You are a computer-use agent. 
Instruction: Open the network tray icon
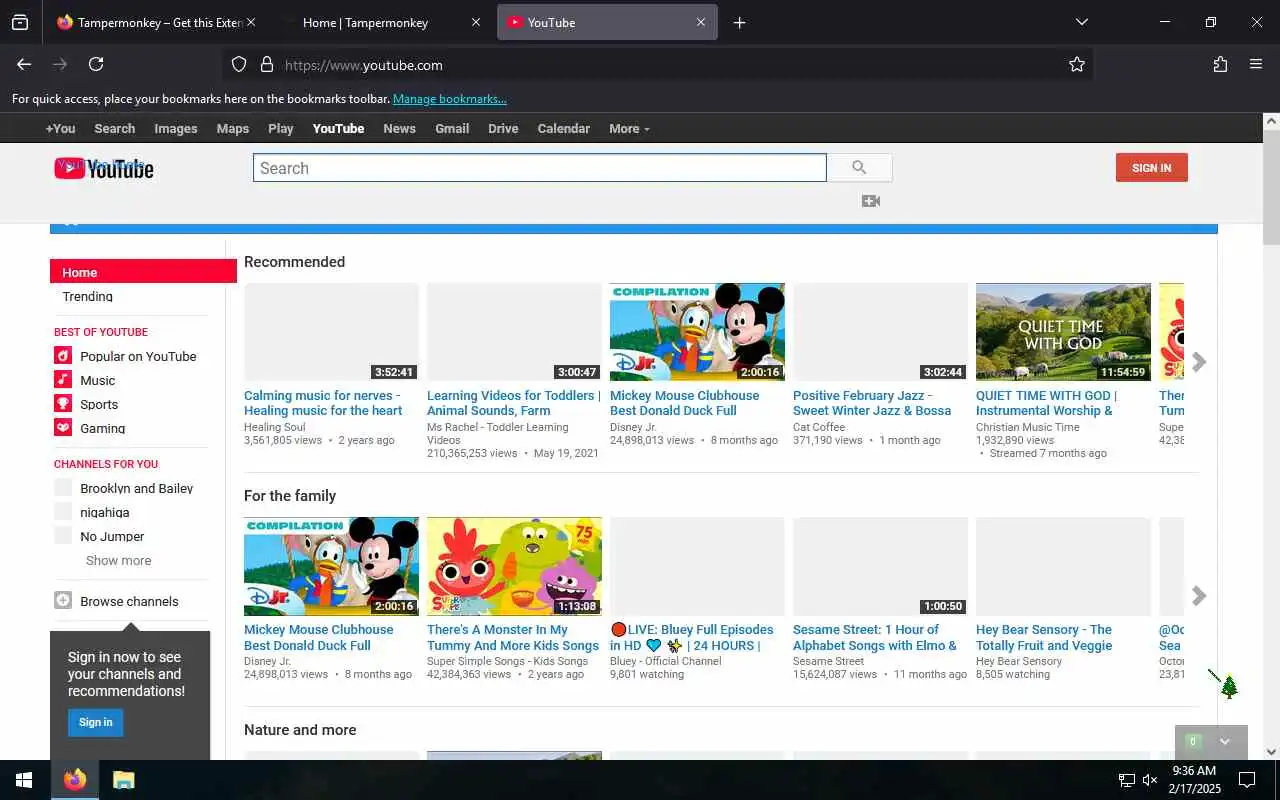(x=1126, y=780)
